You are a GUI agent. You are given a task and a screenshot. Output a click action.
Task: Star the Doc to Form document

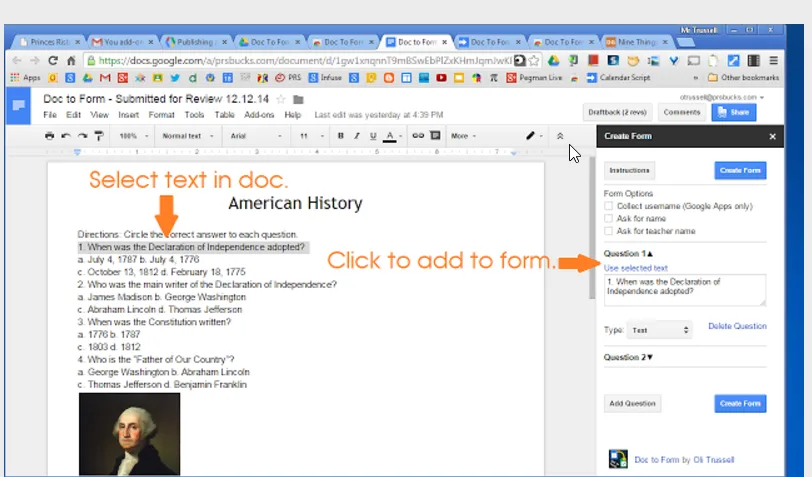pos(281,99)
